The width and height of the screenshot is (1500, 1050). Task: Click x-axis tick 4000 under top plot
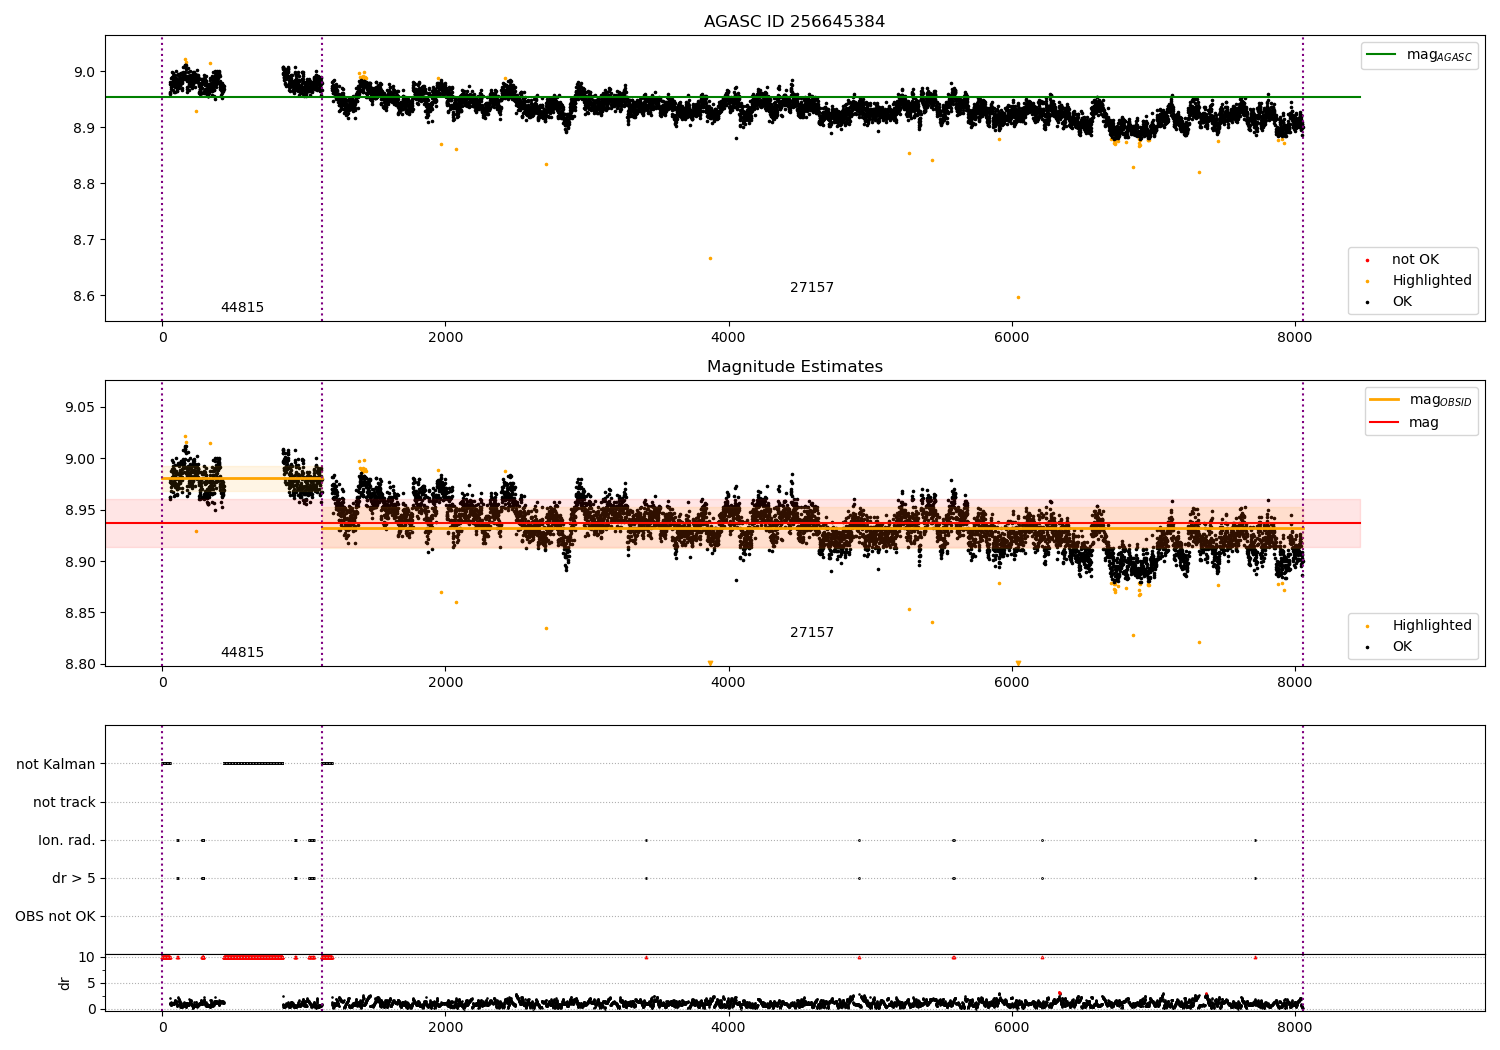pyautogui.click(x=728, y=338)
